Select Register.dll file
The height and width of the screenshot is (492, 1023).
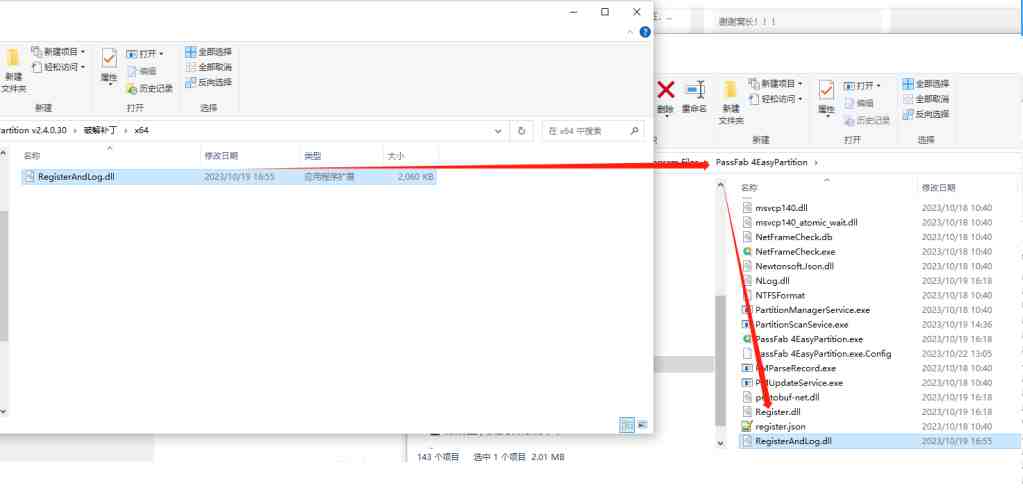coord(778,412)
